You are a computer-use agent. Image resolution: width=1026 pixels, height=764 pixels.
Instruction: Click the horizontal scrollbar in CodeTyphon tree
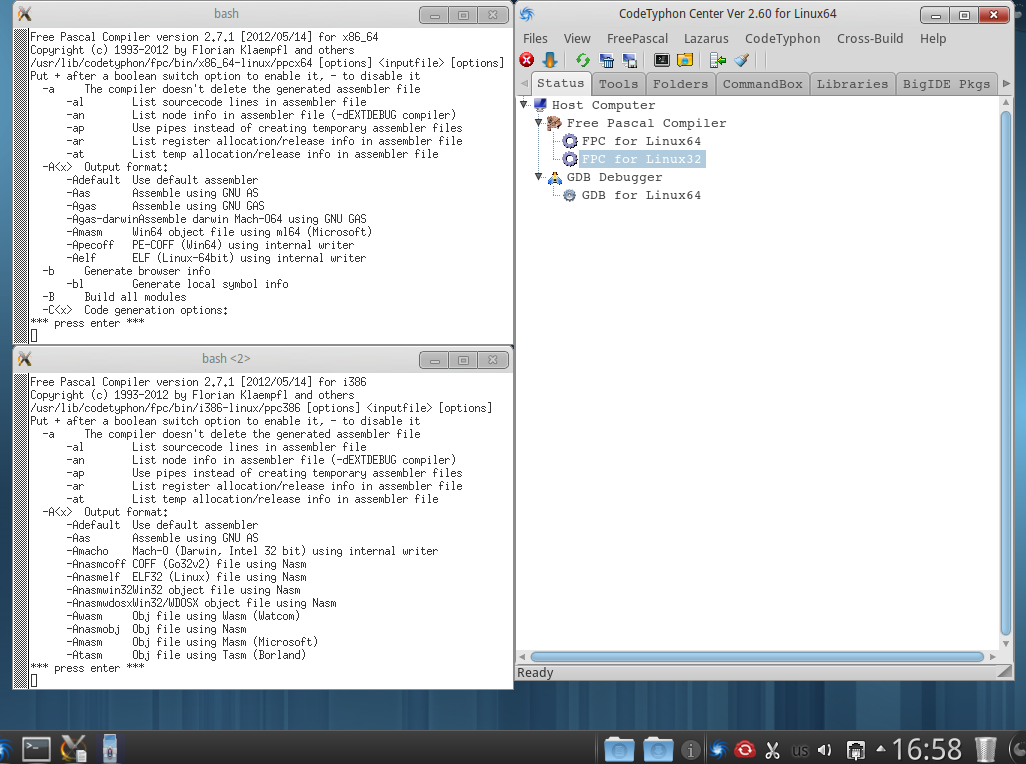(x=757, y=656)
